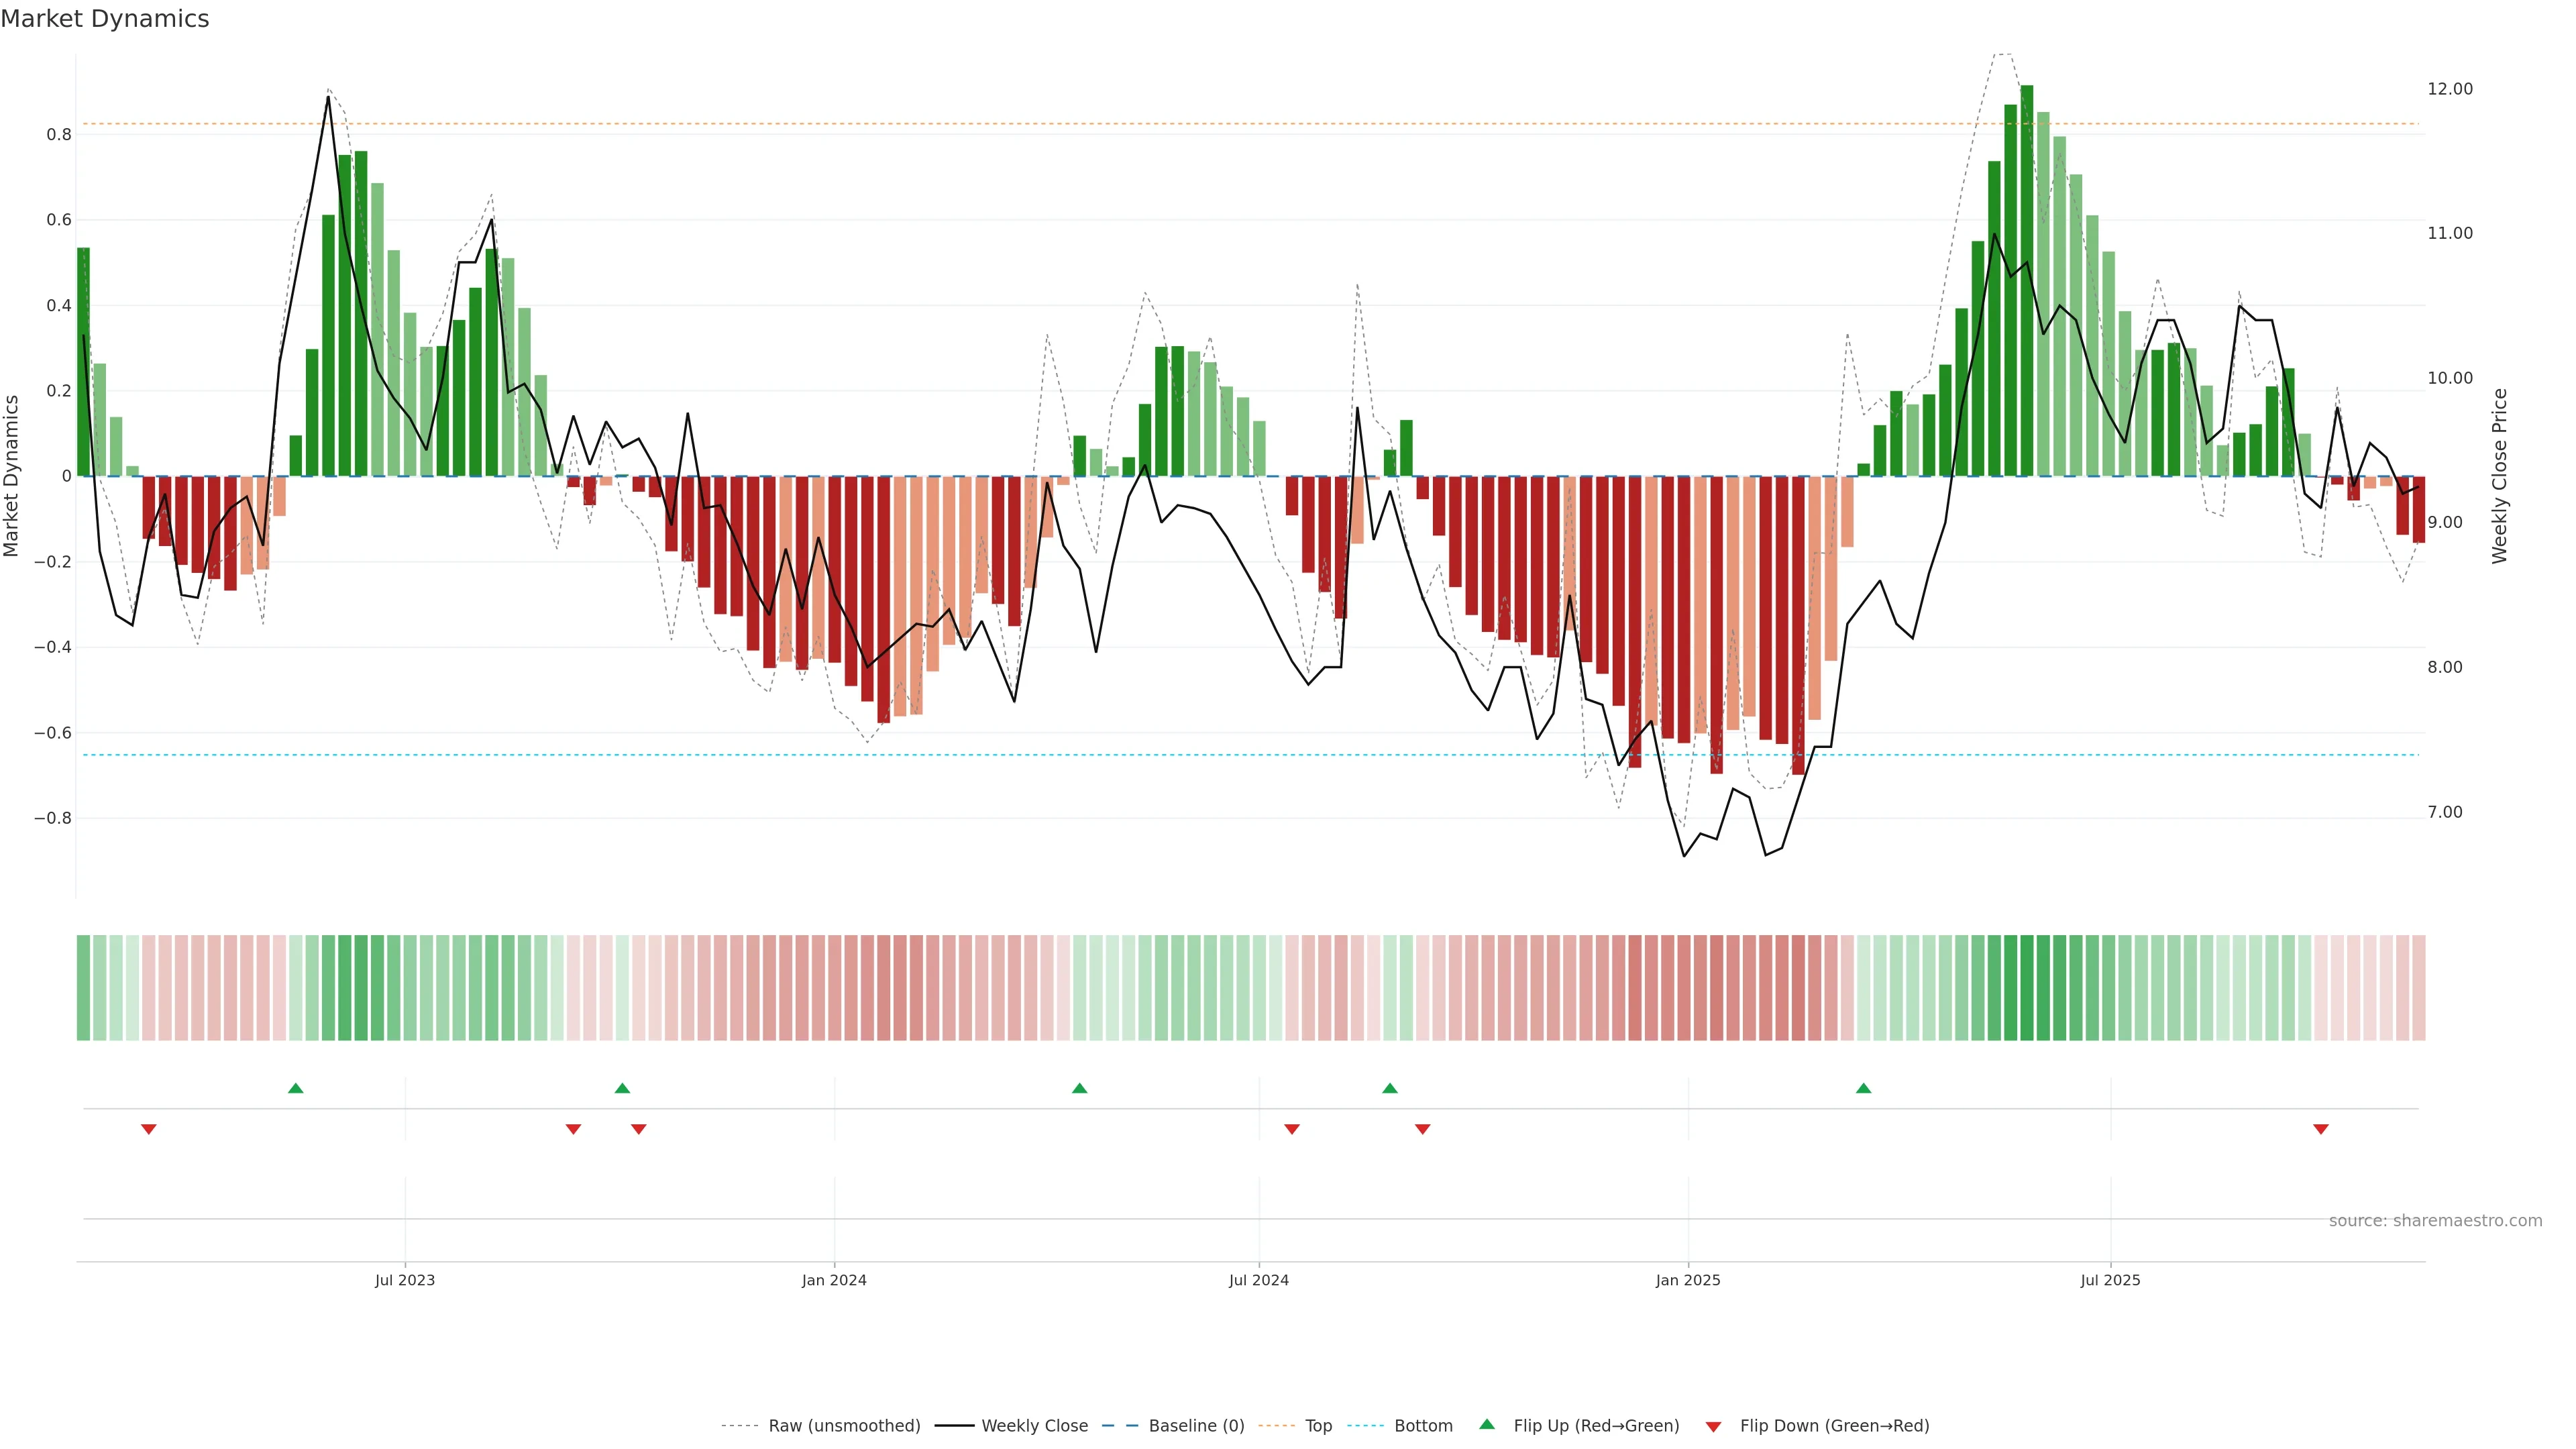Click the source: sharemaestro.com text
Screen dimensions: 2576x1449
(x=2435, y=1221)
